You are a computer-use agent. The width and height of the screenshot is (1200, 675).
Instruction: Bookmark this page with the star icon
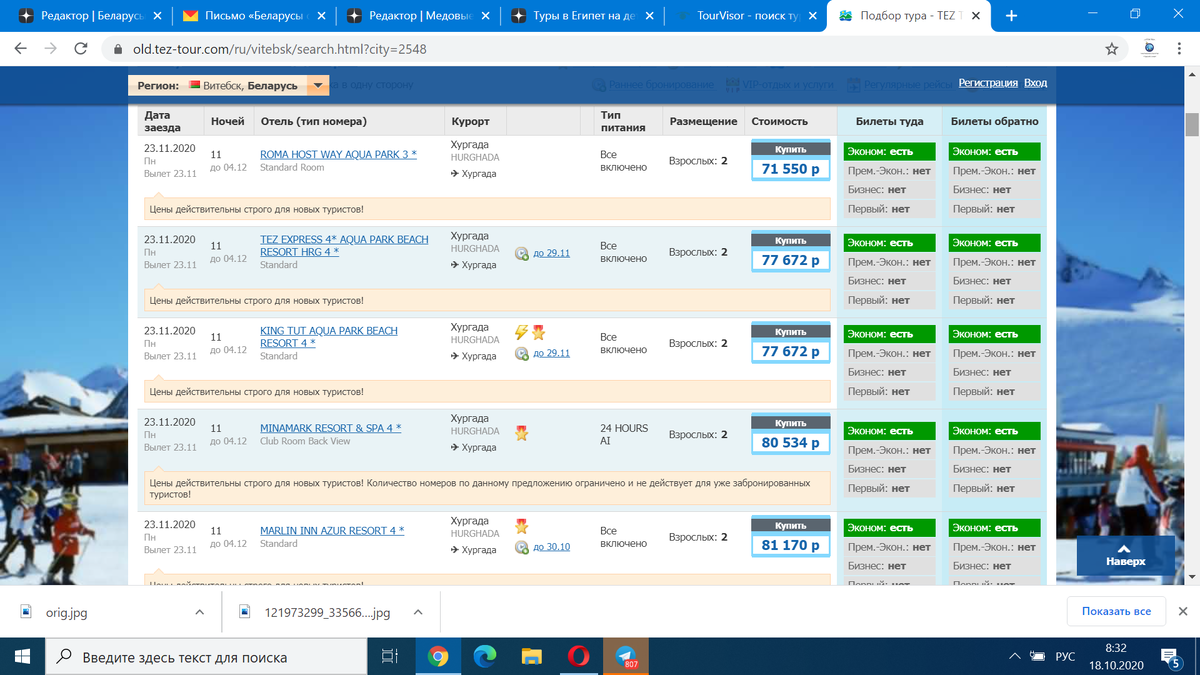point(1112,49)
